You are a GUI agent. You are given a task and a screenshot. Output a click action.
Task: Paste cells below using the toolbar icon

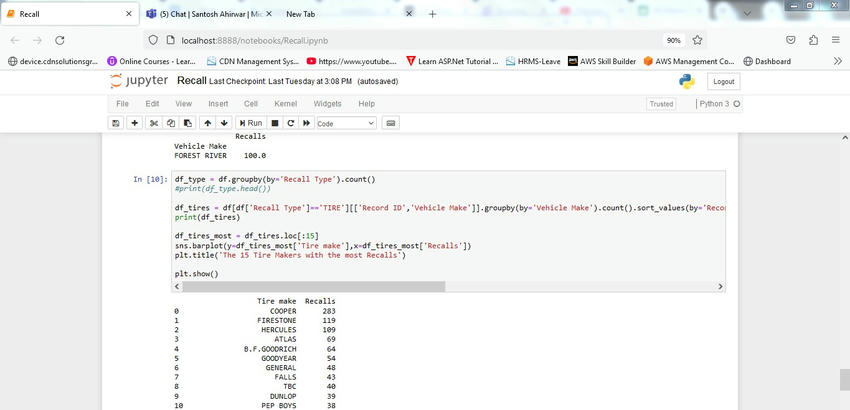(187, 123)
